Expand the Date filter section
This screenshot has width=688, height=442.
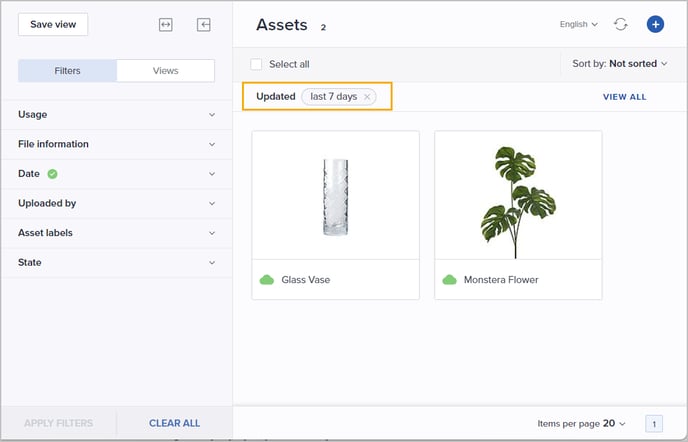pos(117,174)
